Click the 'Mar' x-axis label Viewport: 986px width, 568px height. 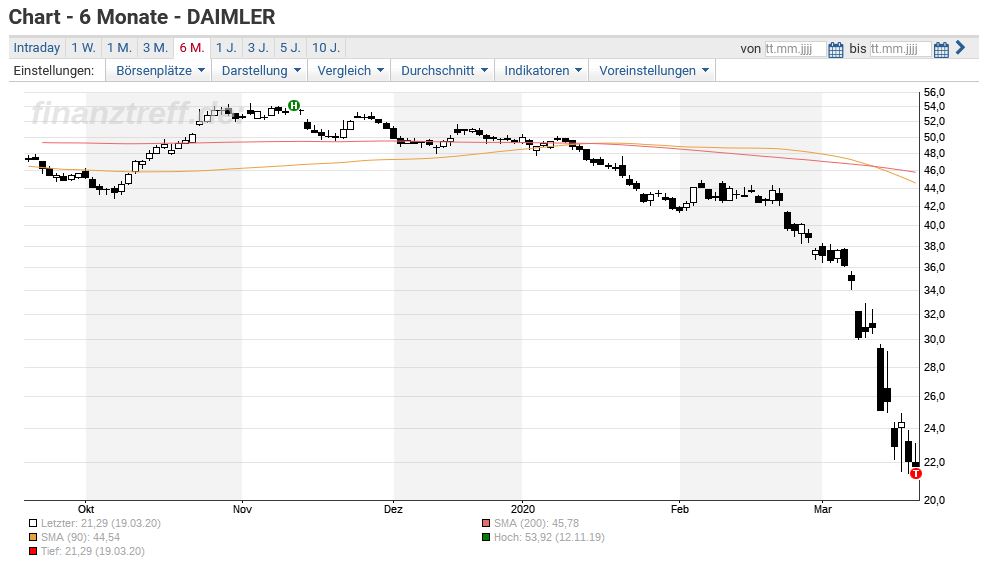click(x=823, y=510)
